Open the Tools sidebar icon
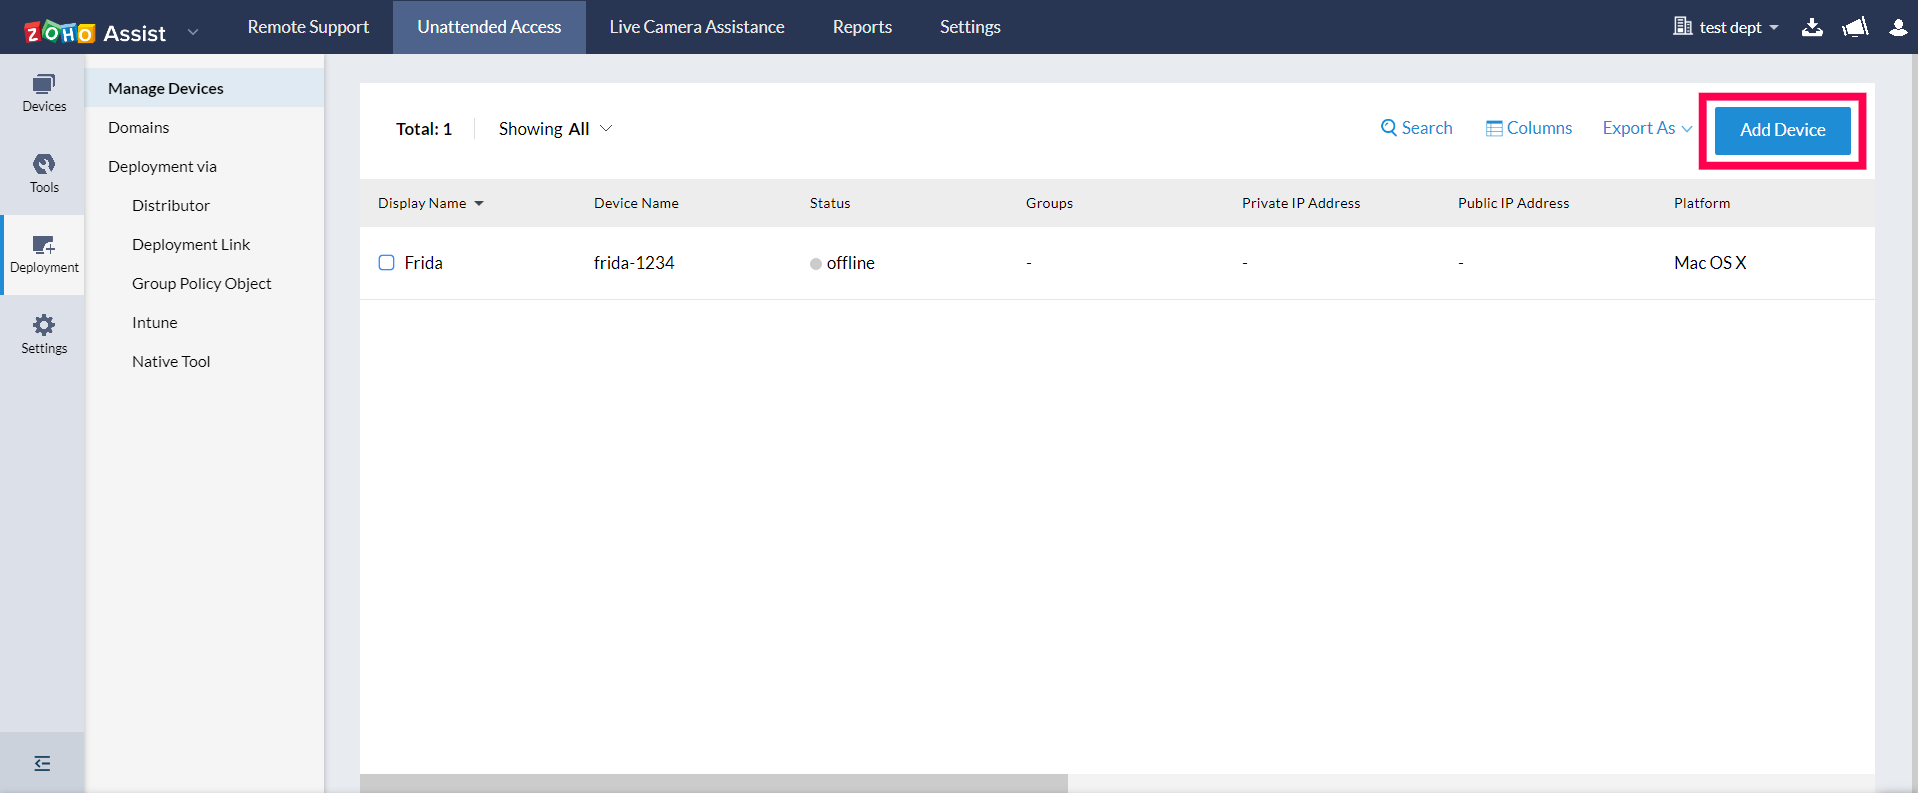Screen dimensions: 1918x793 click(x=44, y=173)
